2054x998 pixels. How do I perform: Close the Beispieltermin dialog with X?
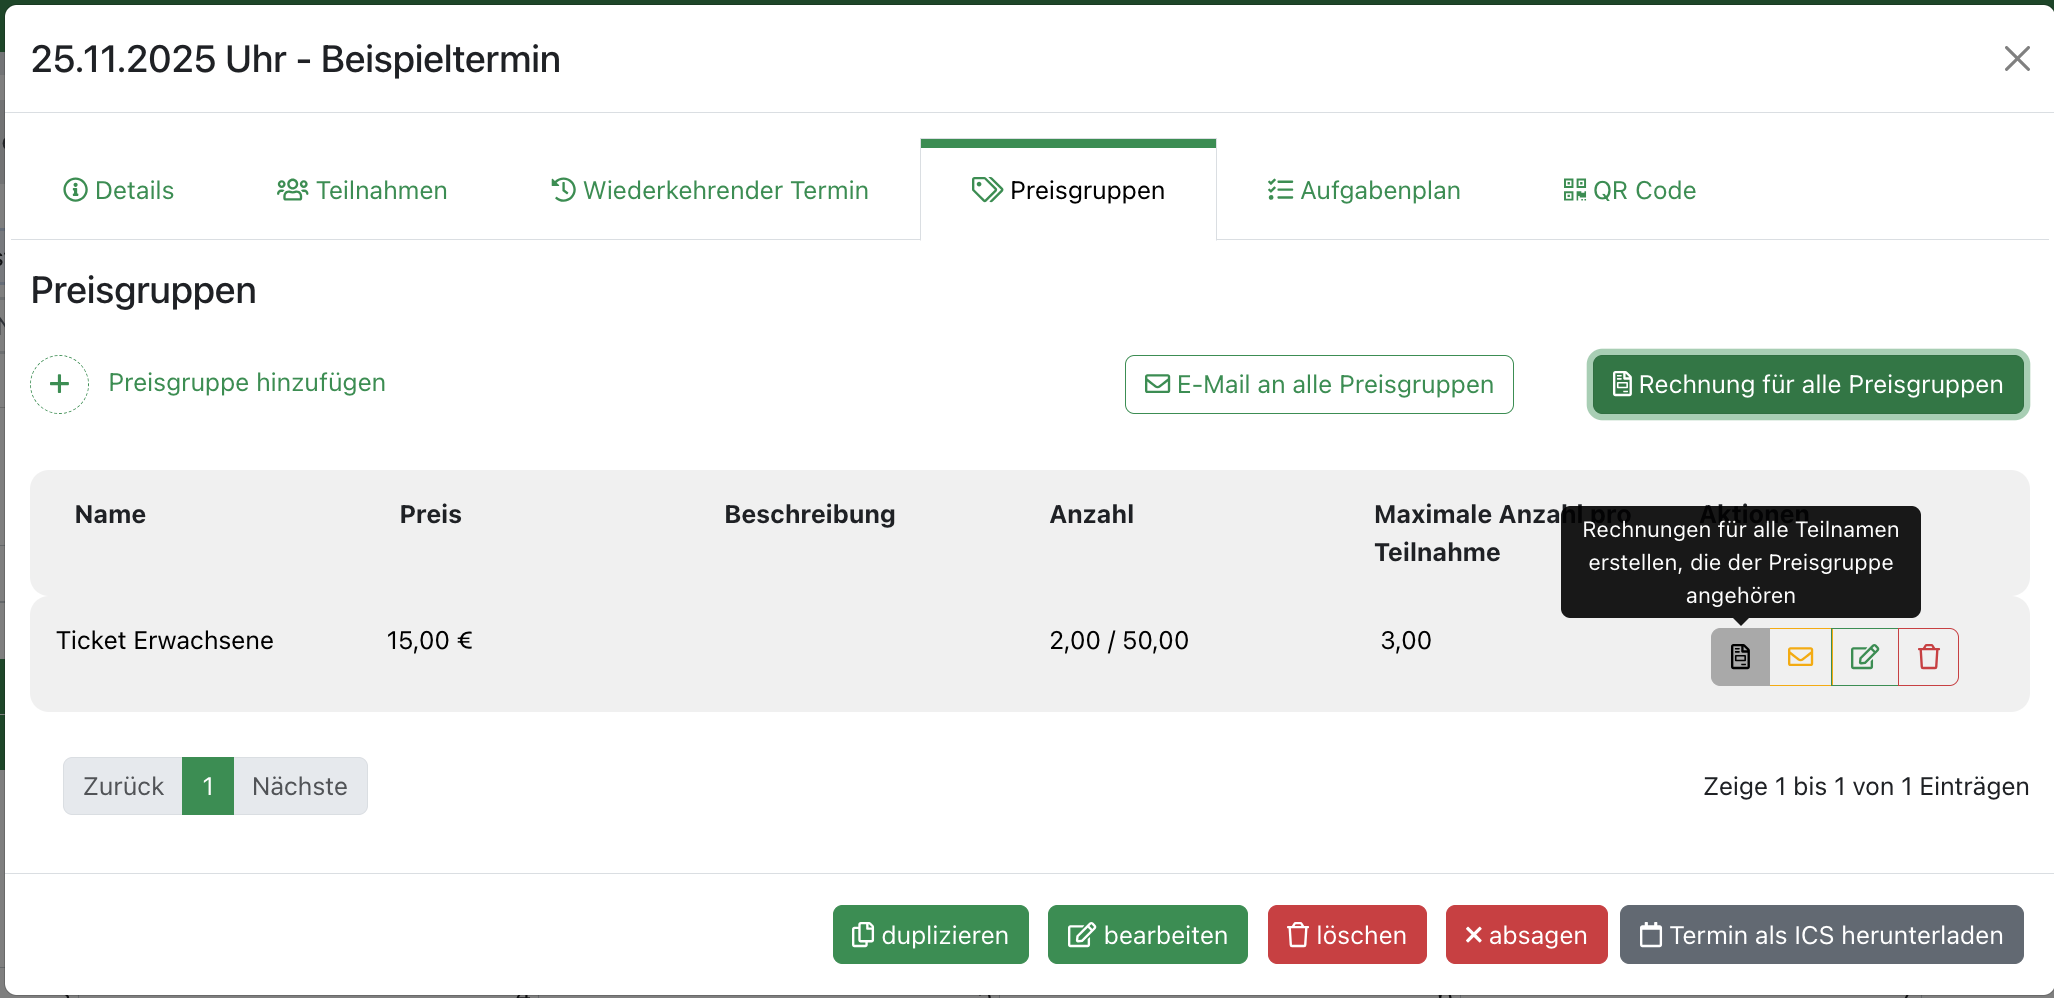[x=2016, y=59]
